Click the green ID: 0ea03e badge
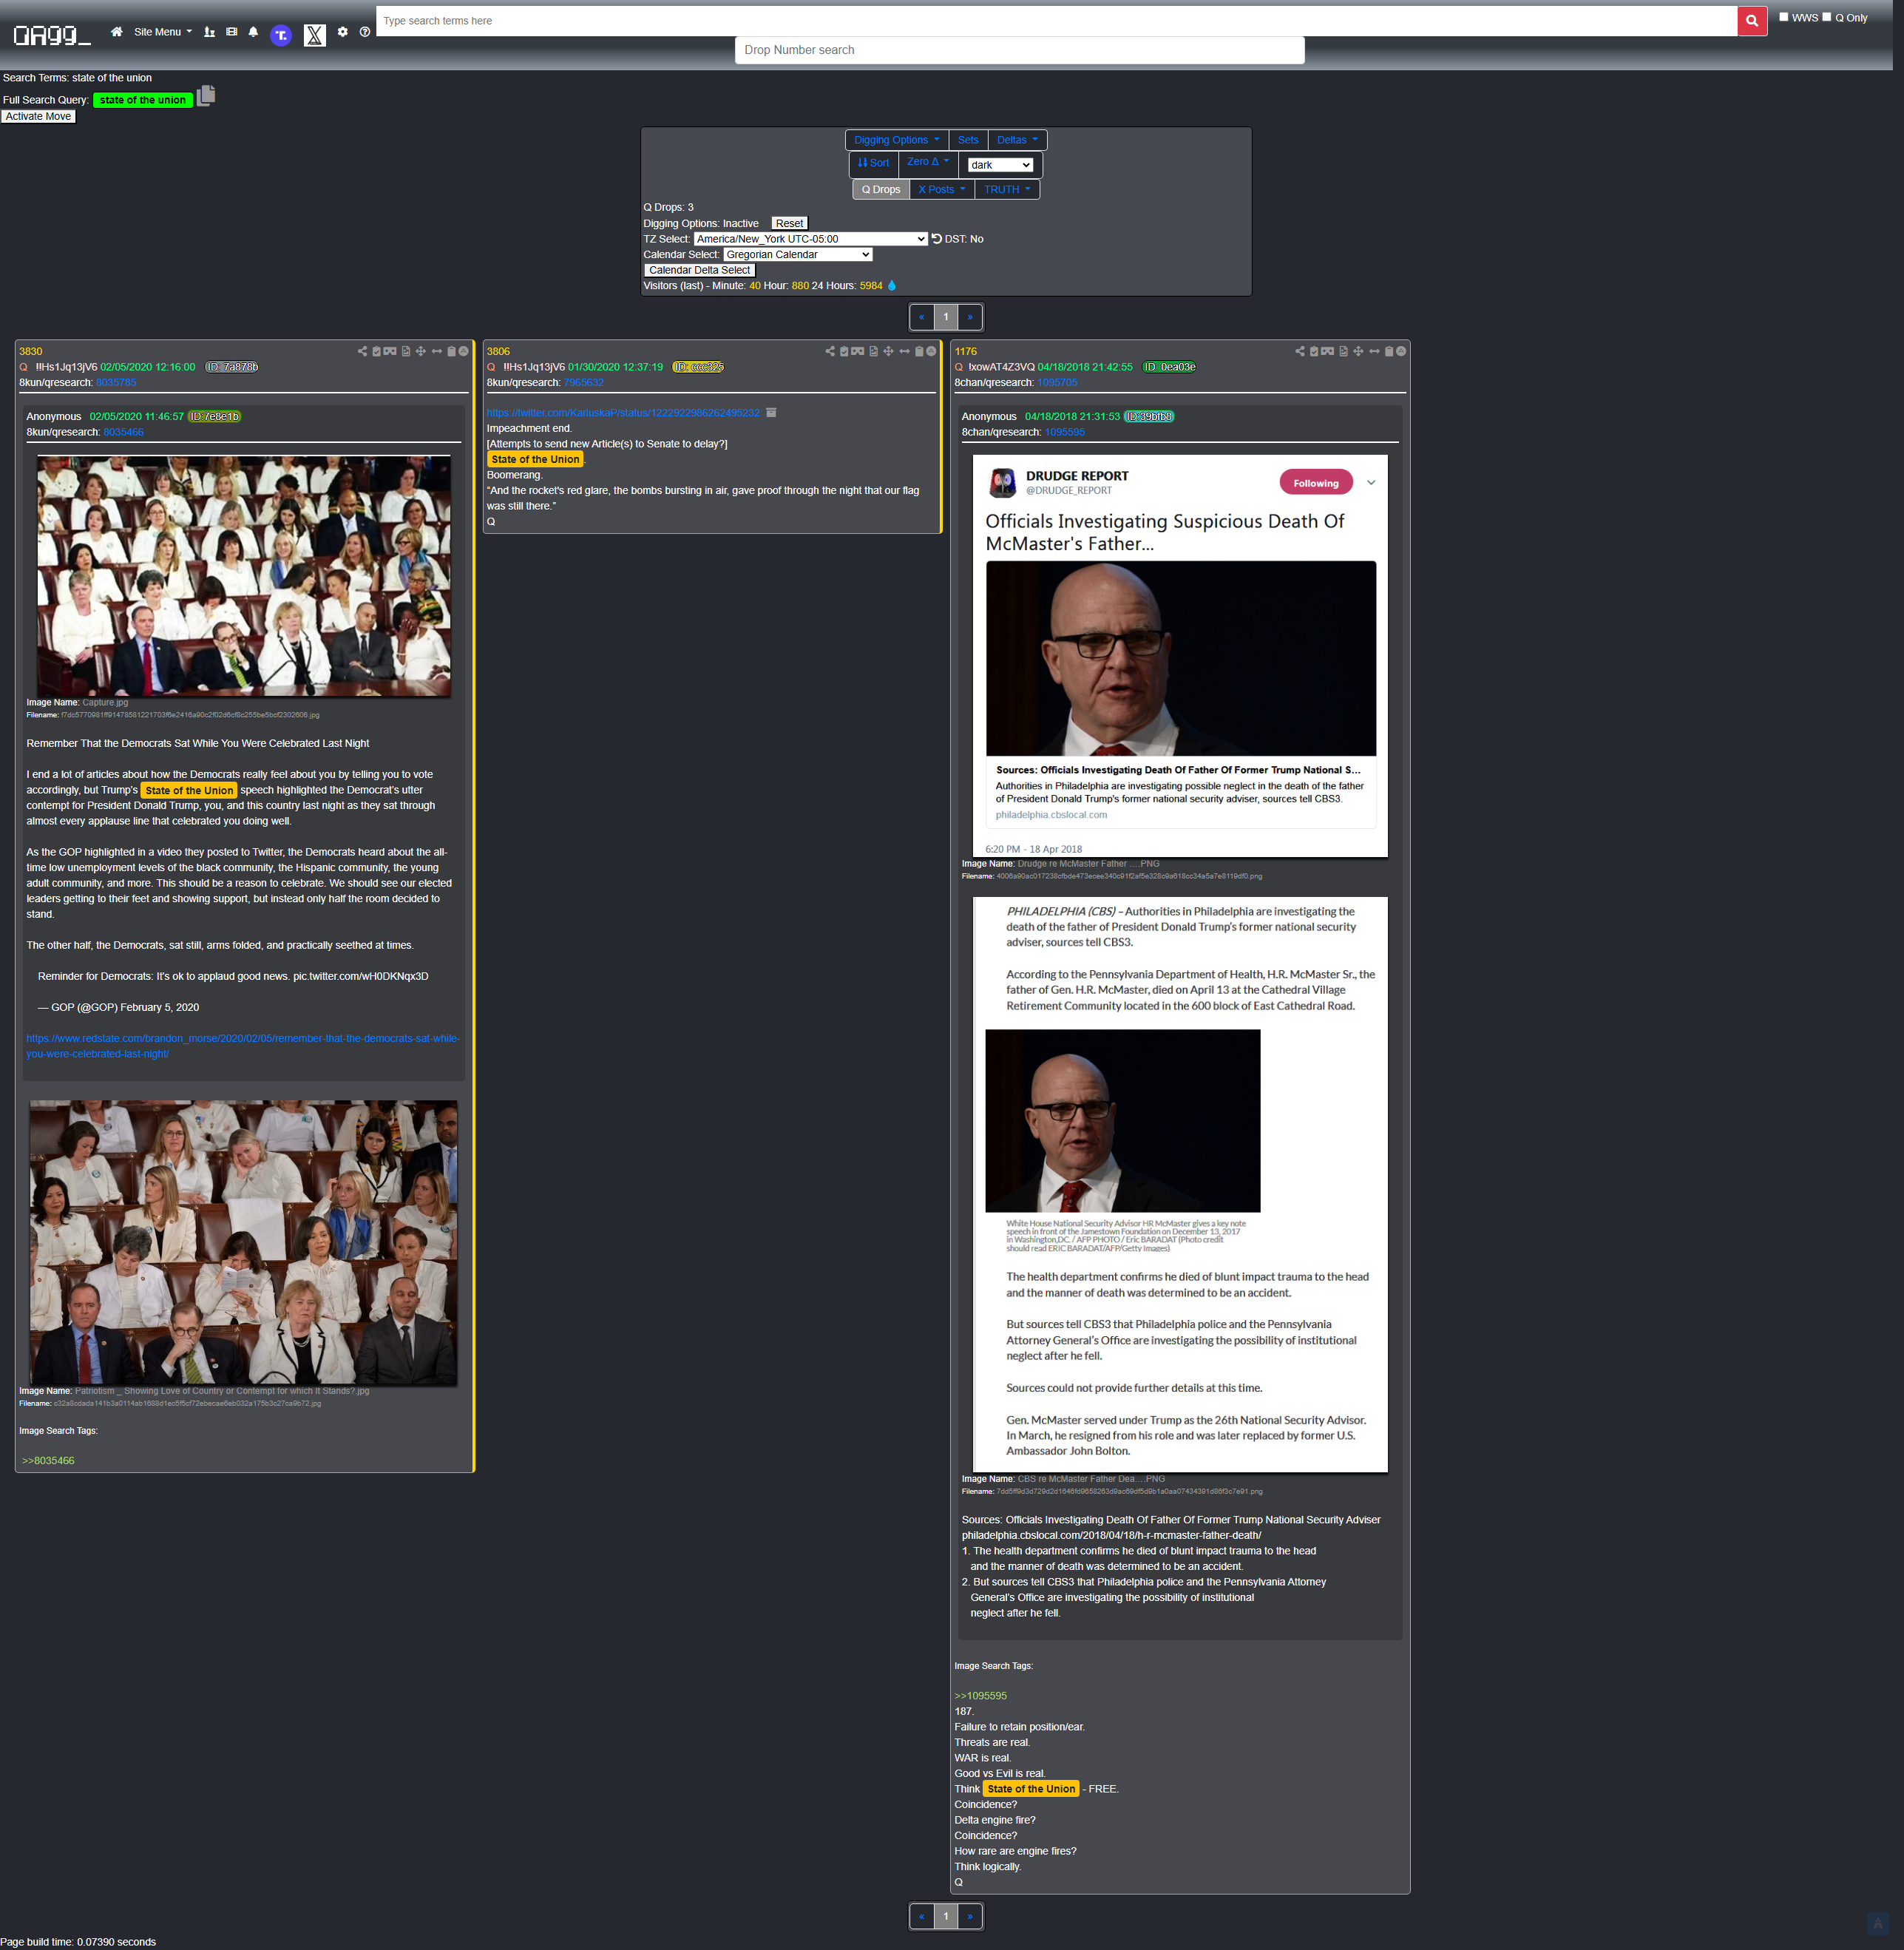The width and height of the screenshot is (1904, 1950). (x=1169, y=367)
